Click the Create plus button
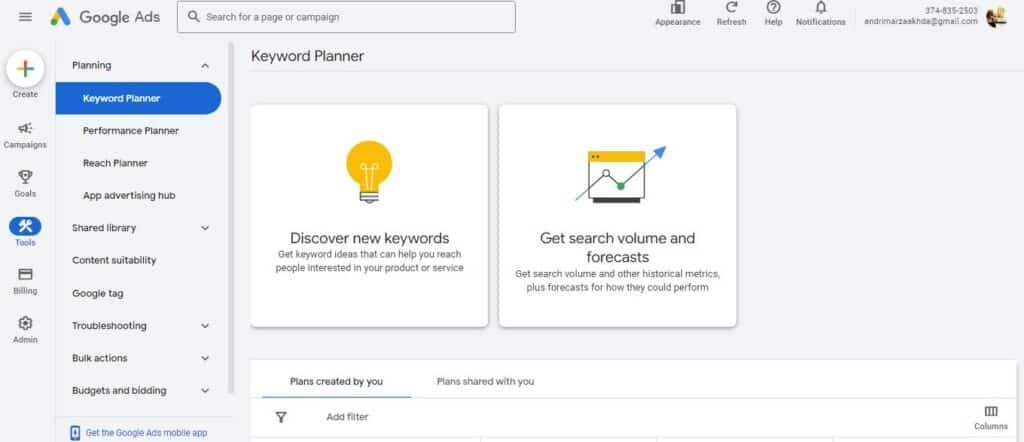This screenshot has width=1024, height=442. point(25,69)
